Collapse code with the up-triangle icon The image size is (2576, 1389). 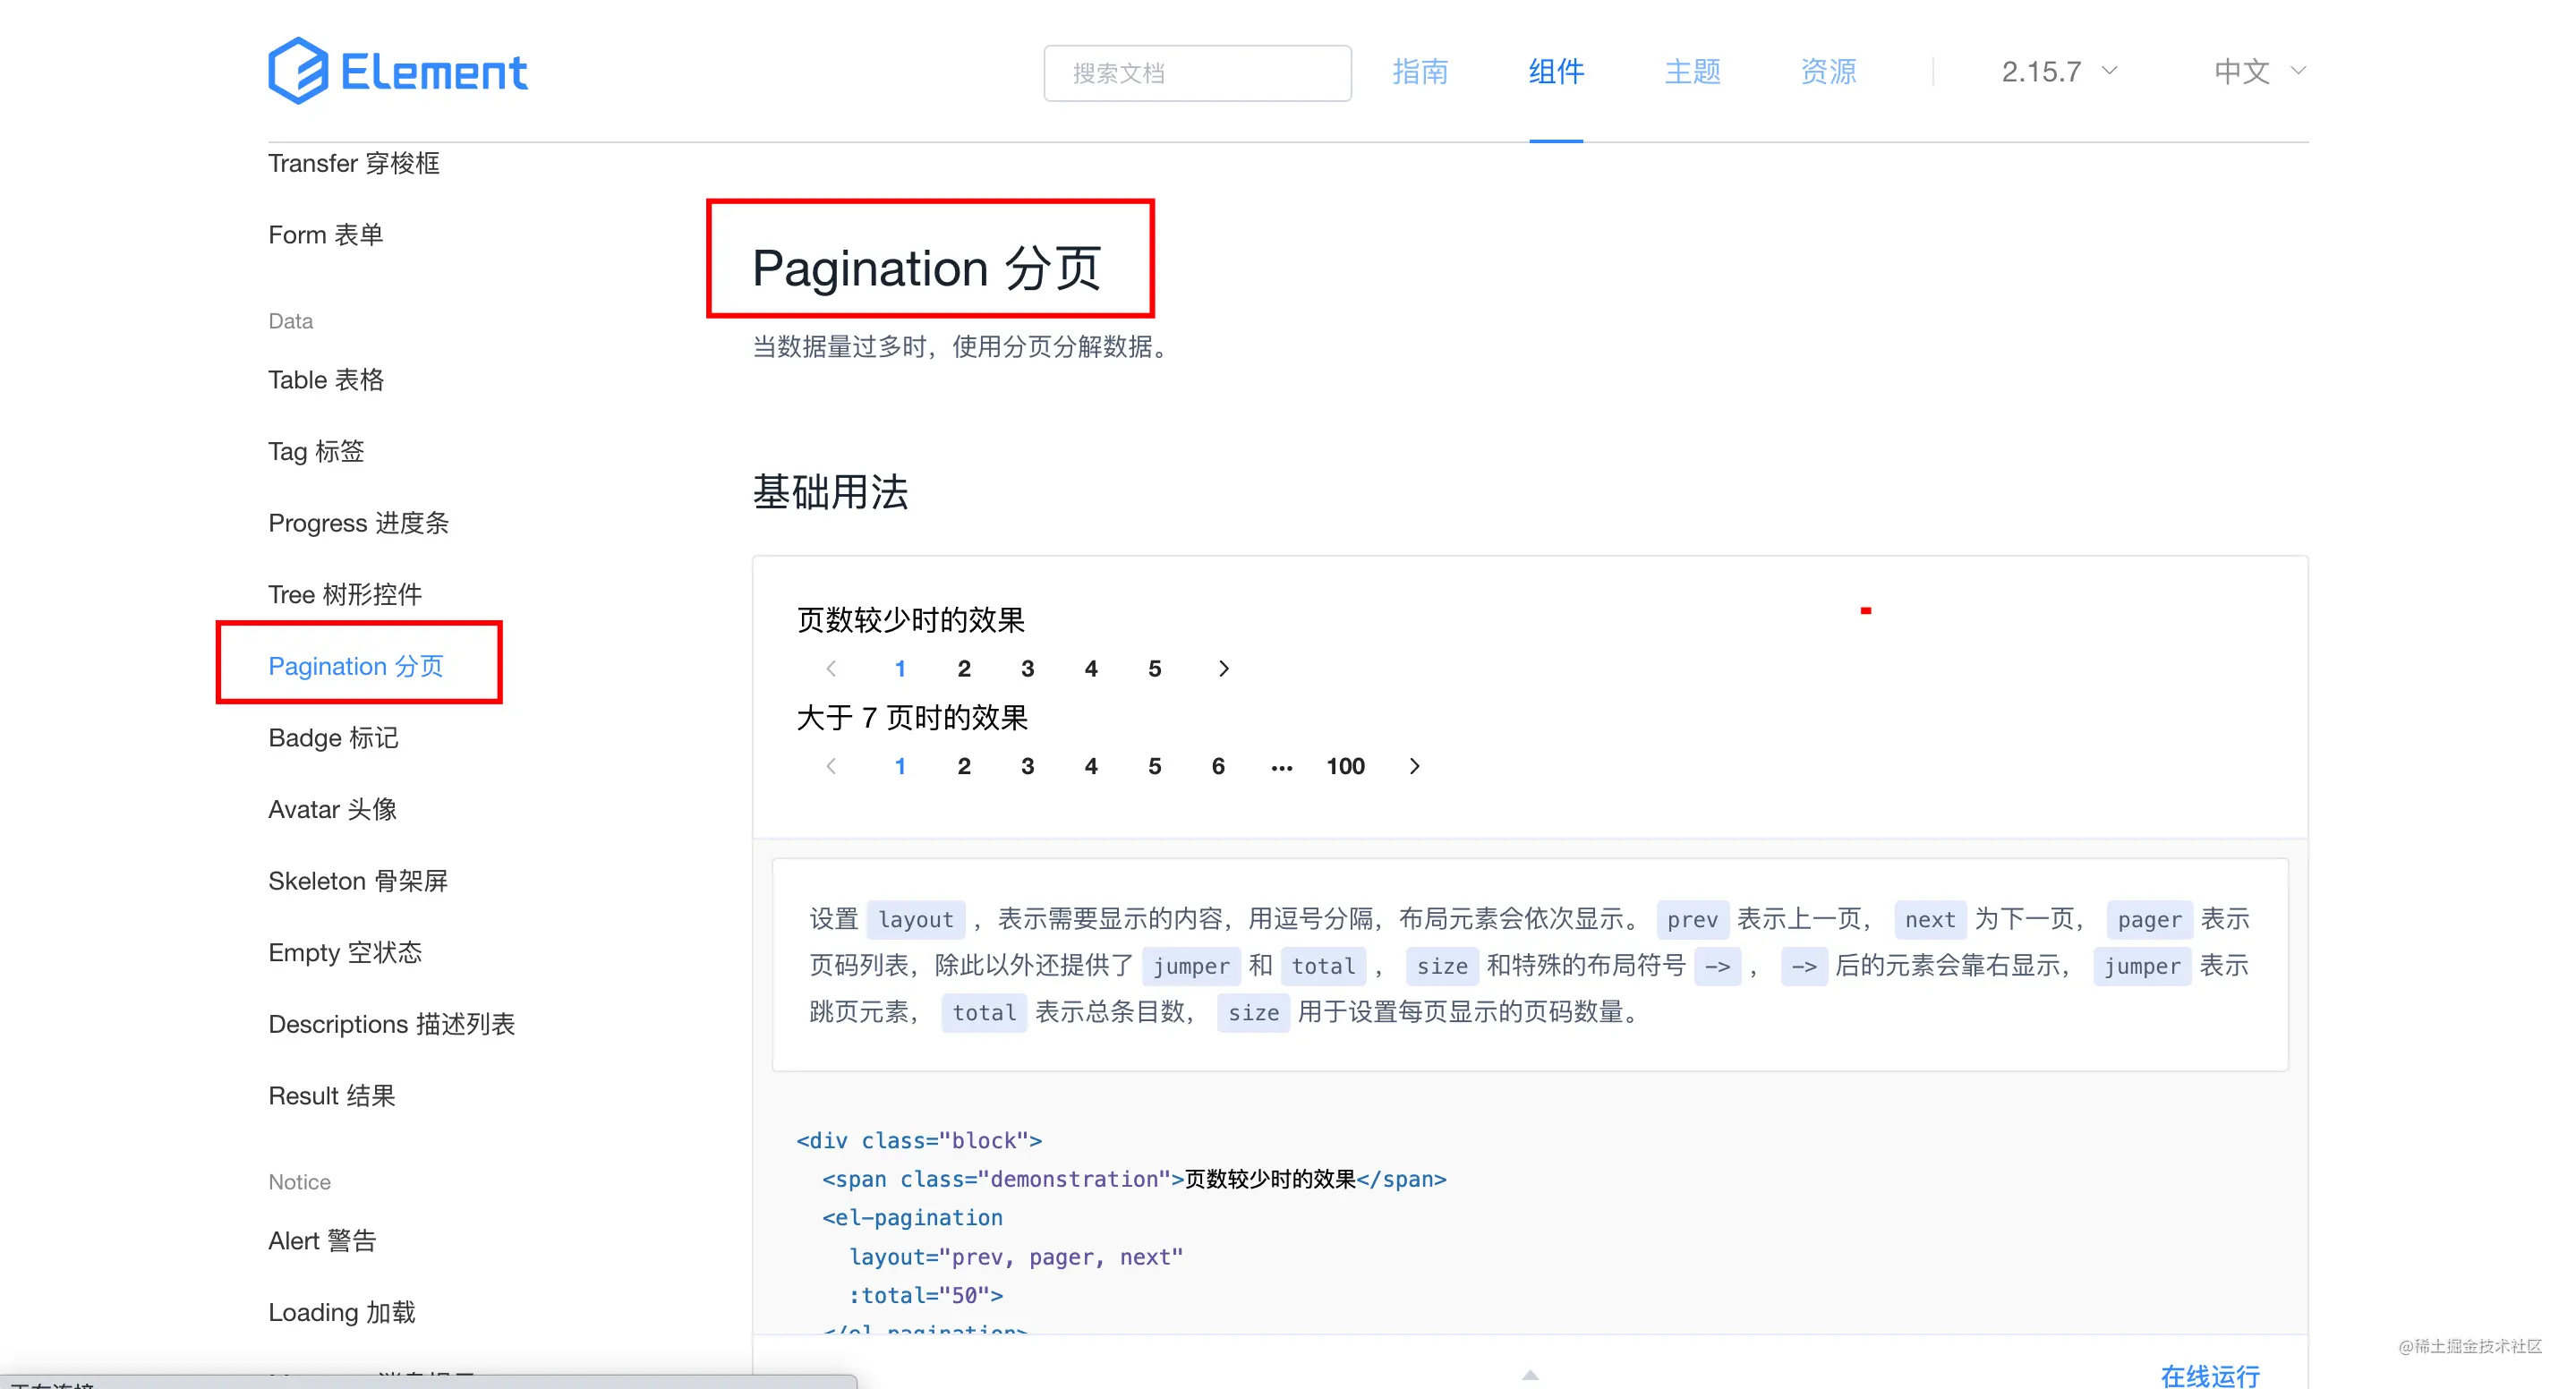[1530, 1375]
